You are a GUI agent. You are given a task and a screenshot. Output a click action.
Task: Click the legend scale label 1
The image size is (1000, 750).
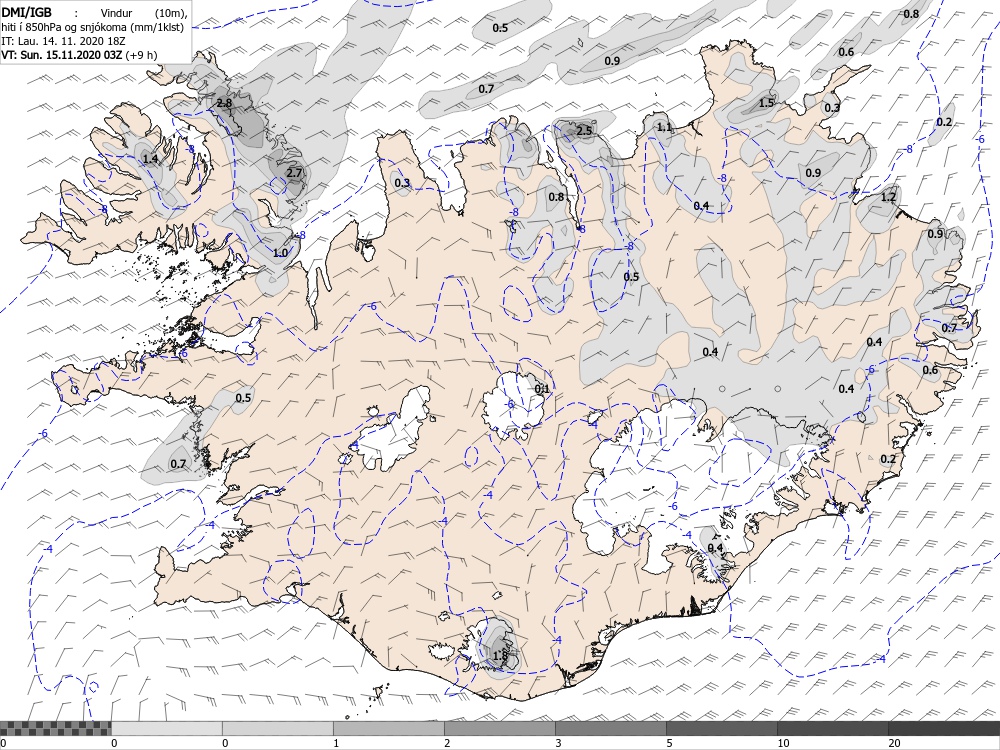tap(336, 743)
